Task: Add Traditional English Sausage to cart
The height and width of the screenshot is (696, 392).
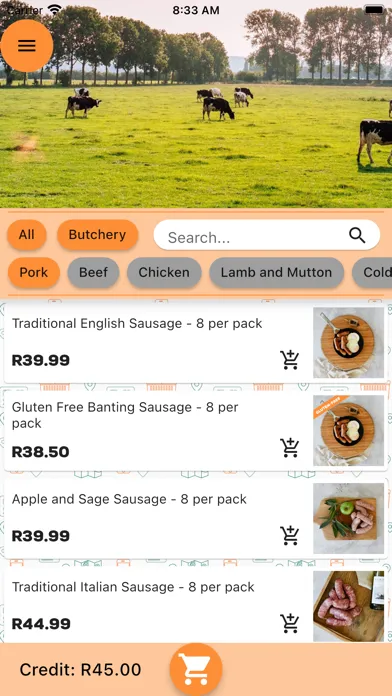Action: 289,360
